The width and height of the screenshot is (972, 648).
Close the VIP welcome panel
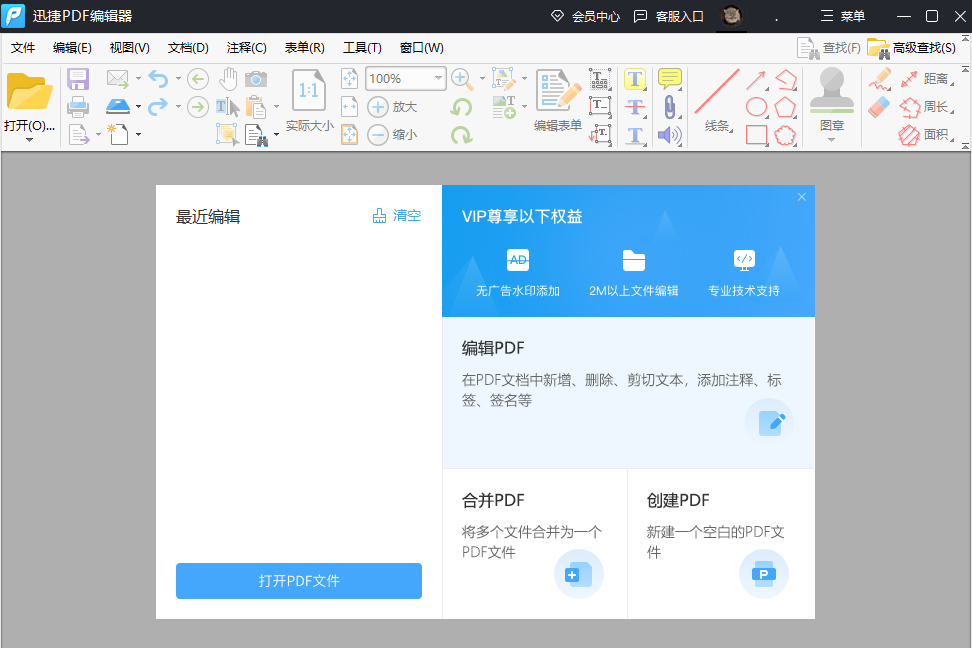(802, 197)
